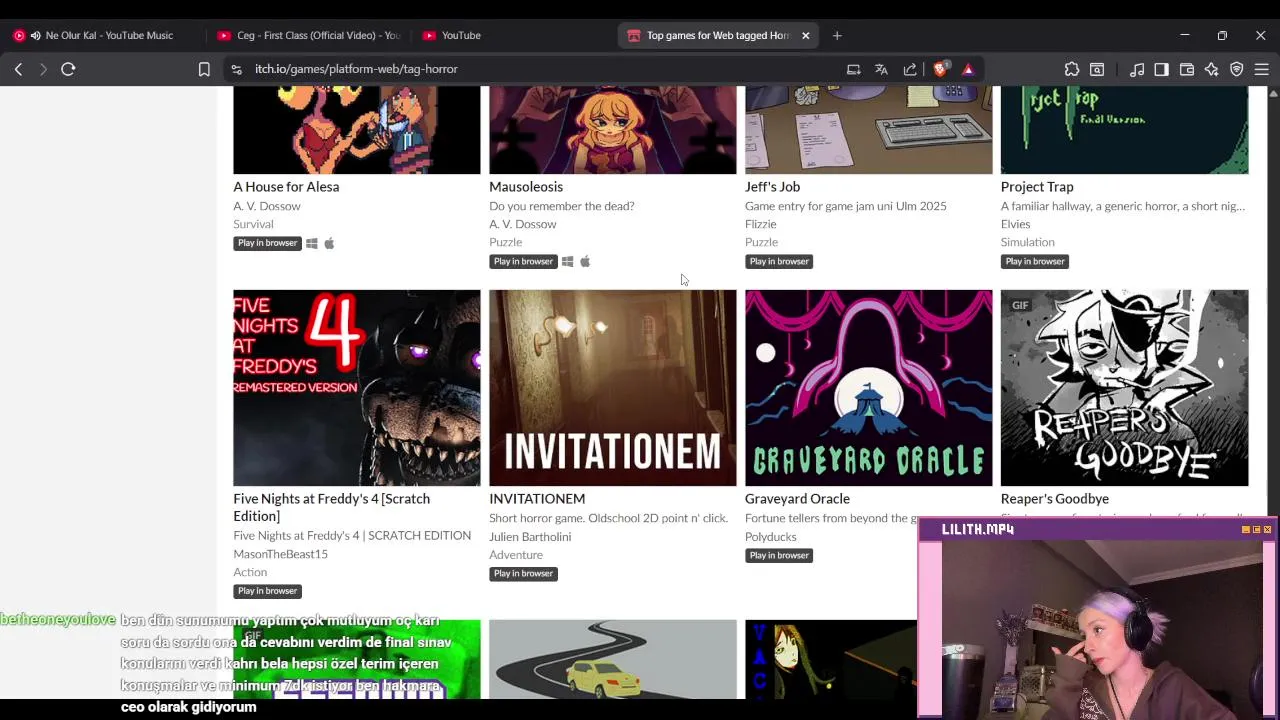1280x720 pixels.
Task: Click Windows icon under A House for Alesa
Action: (x=312, y=243)
